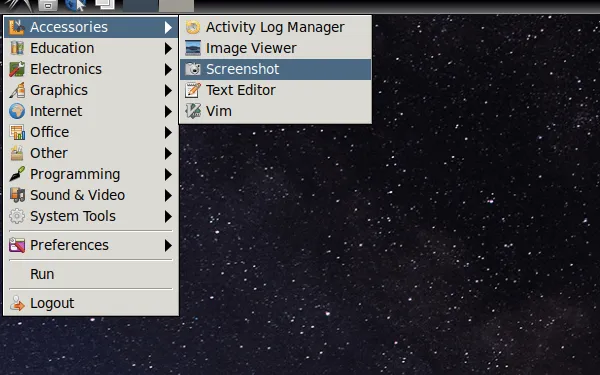Switch to the second workspace in pager
This screenshot has height=375, width=600.
176,6
